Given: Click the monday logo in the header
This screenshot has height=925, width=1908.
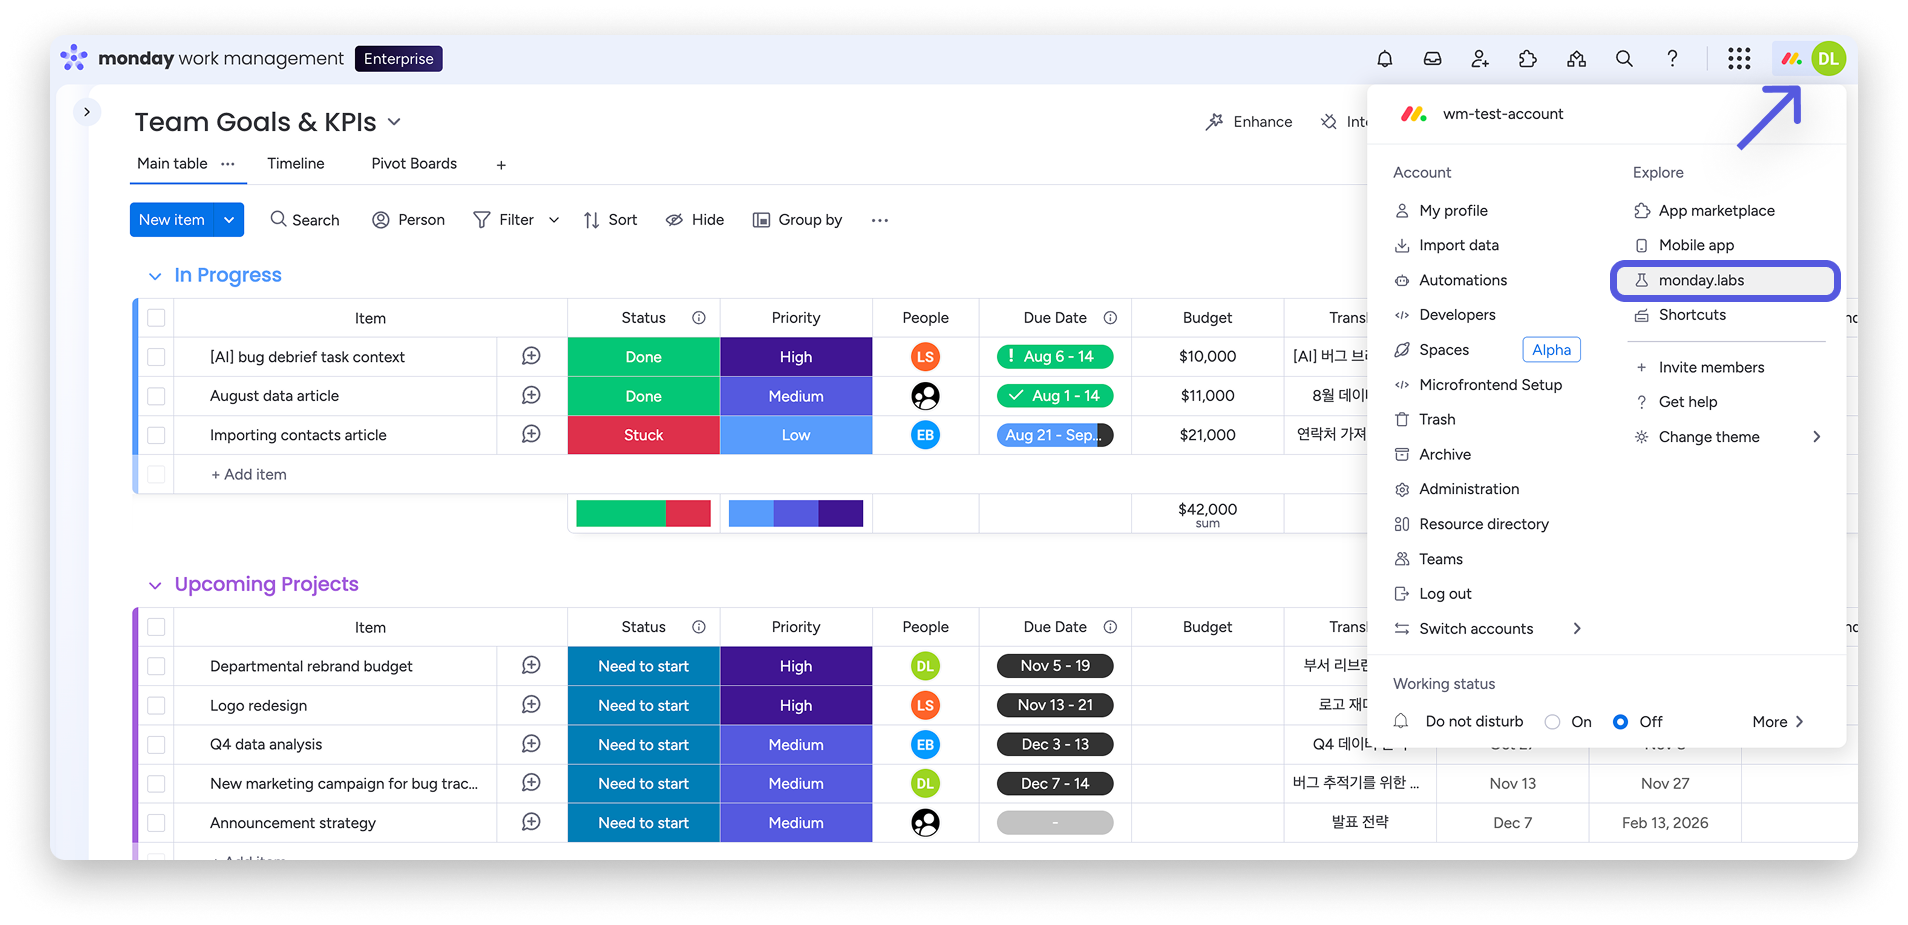Looking at the screenshot, I should [x=1791, y=59].
